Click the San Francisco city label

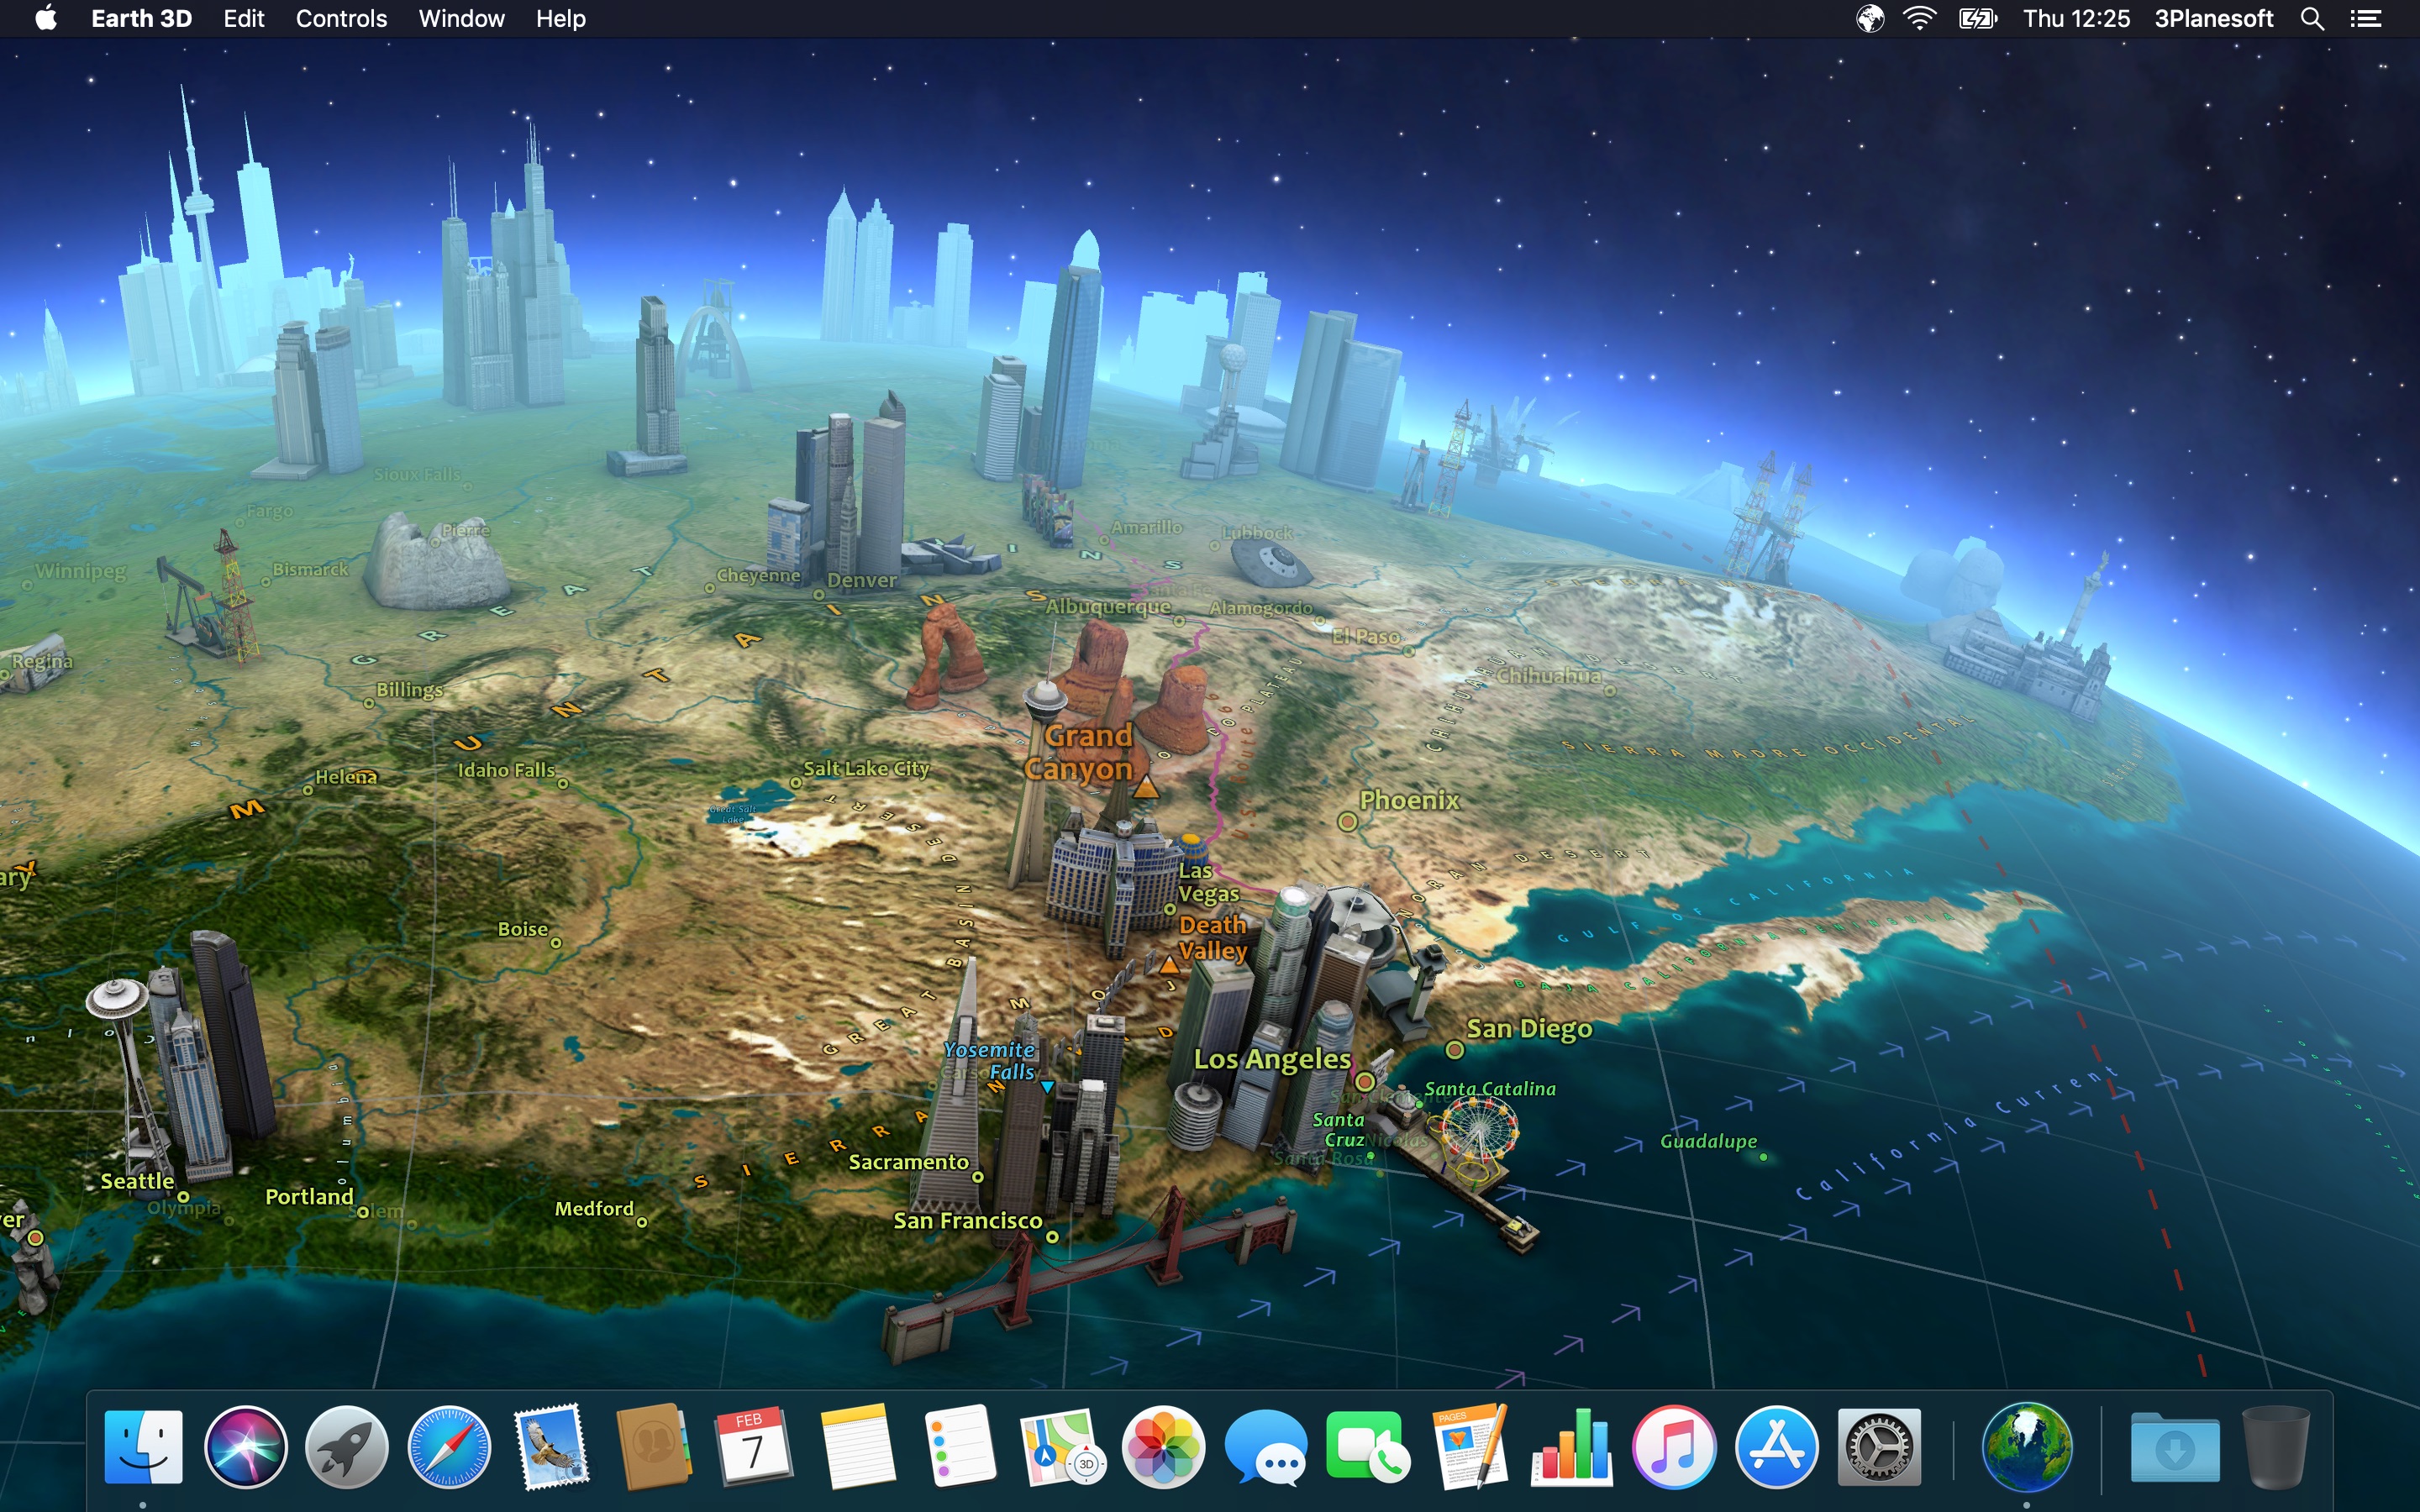pos(968,1220)
